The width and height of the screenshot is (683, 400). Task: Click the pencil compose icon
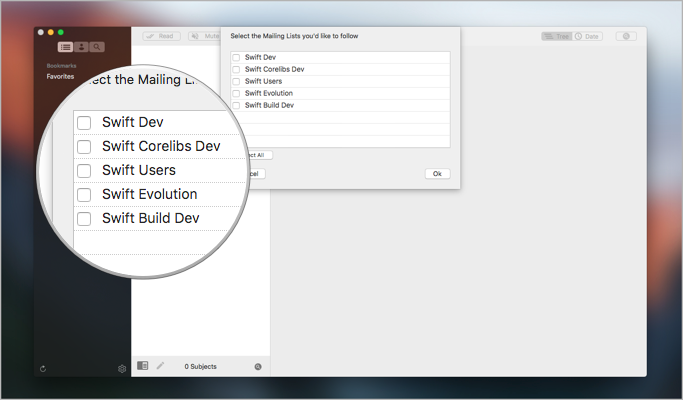click(161, 366)
